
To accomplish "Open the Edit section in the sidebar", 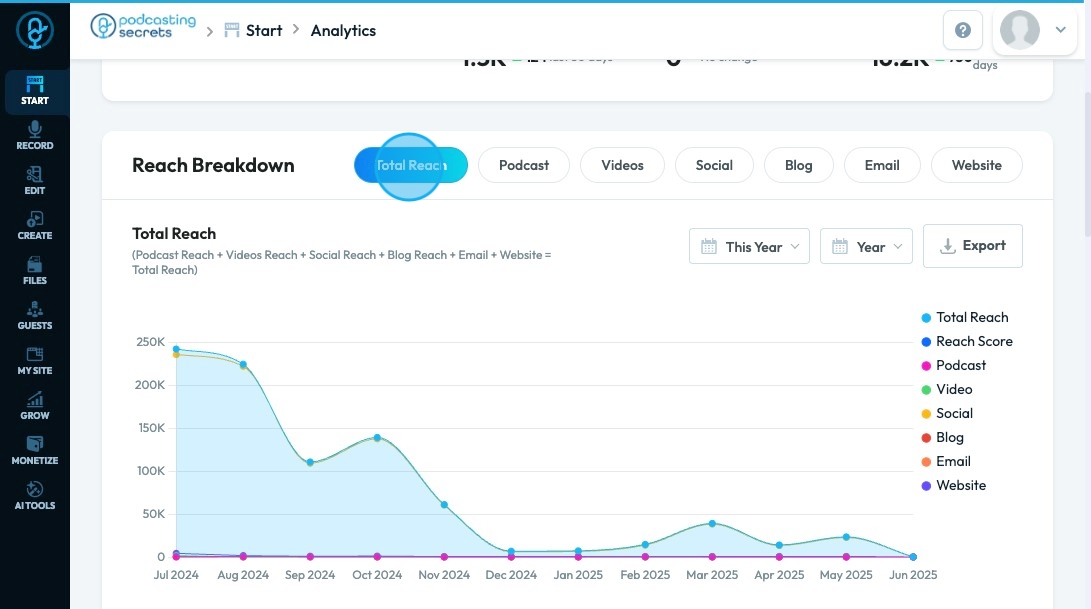I will point(35,181).
